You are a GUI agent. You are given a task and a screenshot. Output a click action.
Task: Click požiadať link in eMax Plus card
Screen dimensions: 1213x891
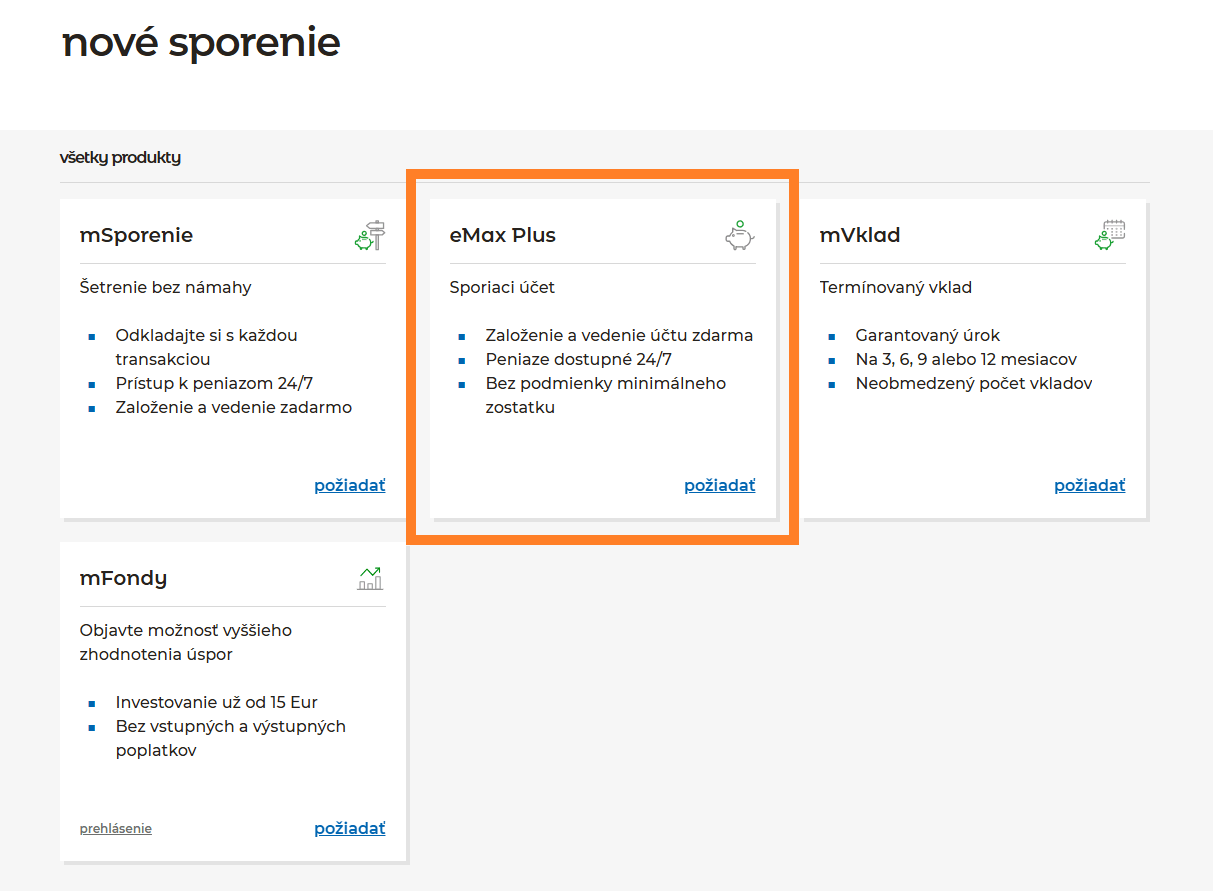[719, 486]
